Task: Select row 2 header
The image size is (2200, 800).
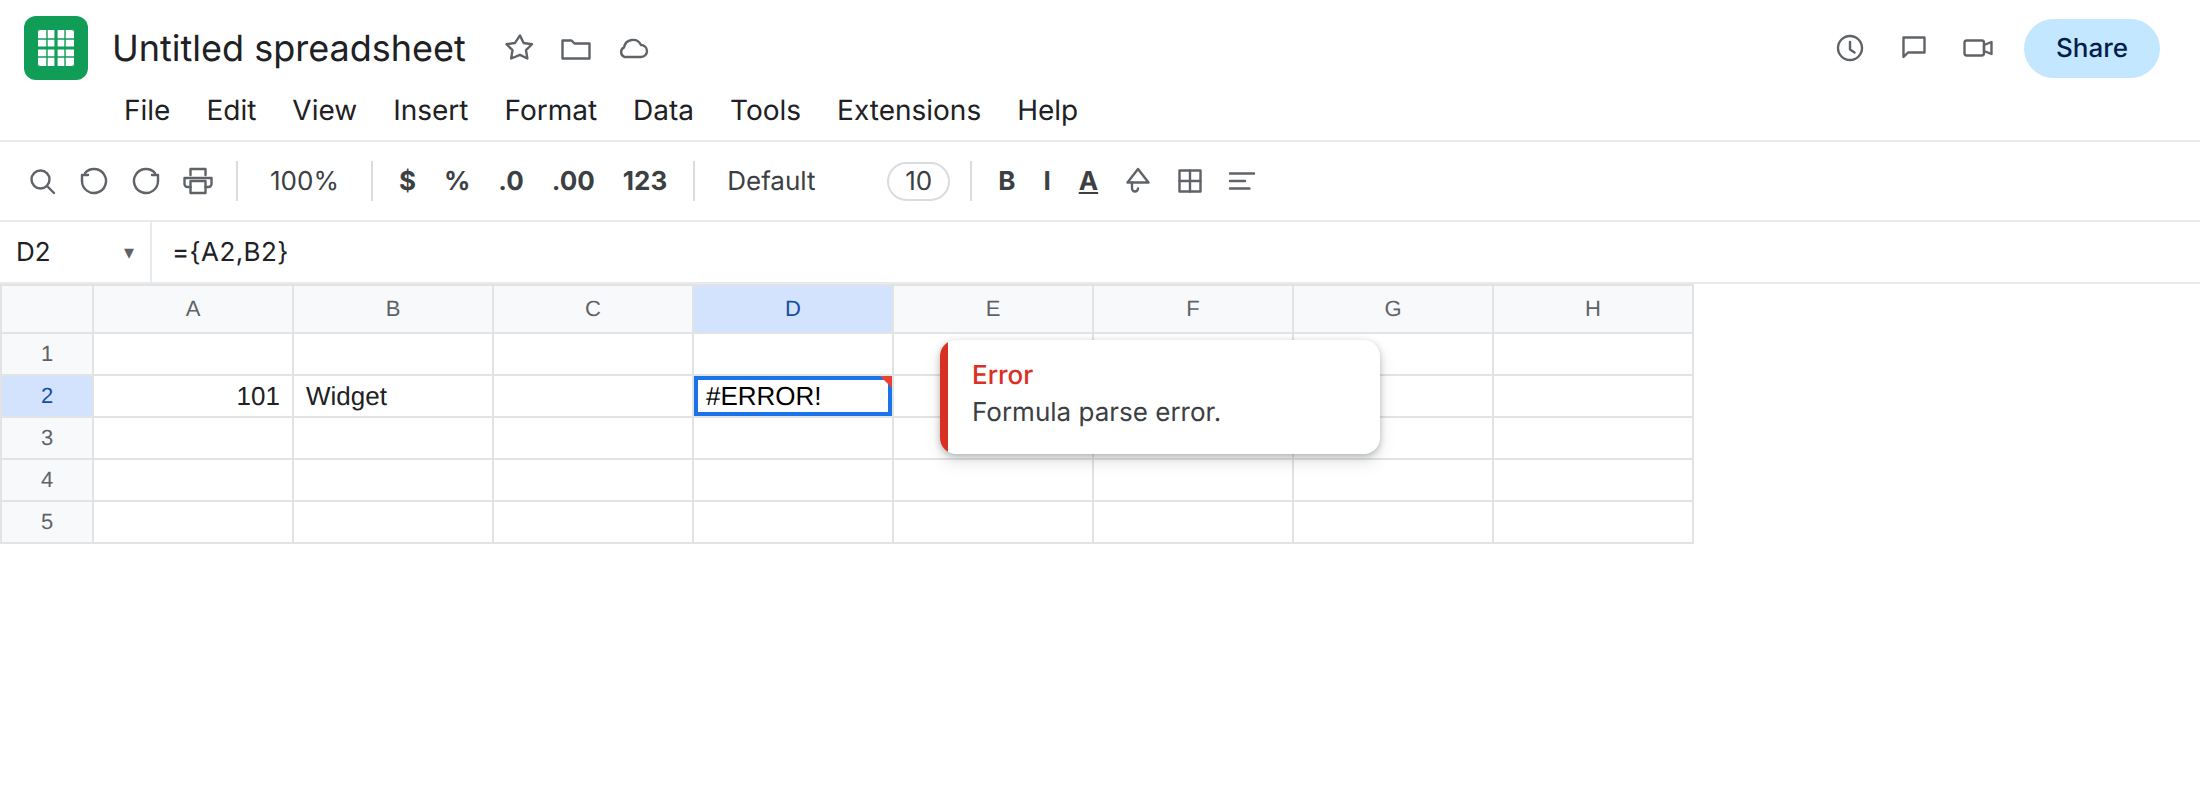Action: click(x=47, y=396)
